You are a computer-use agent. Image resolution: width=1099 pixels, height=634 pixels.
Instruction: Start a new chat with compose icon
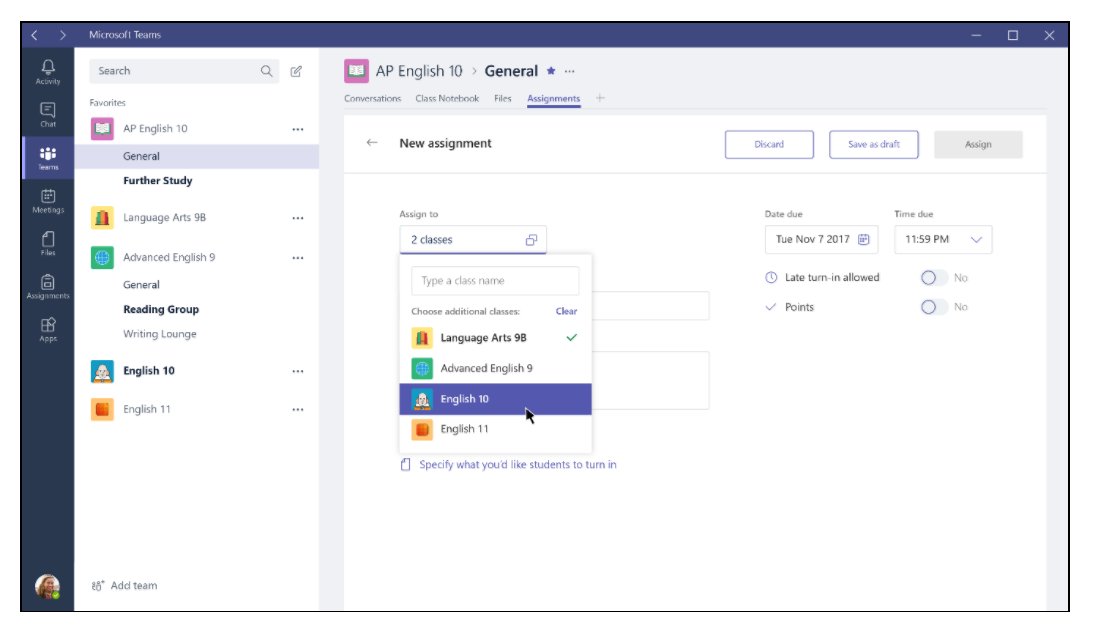coord(296,71)
